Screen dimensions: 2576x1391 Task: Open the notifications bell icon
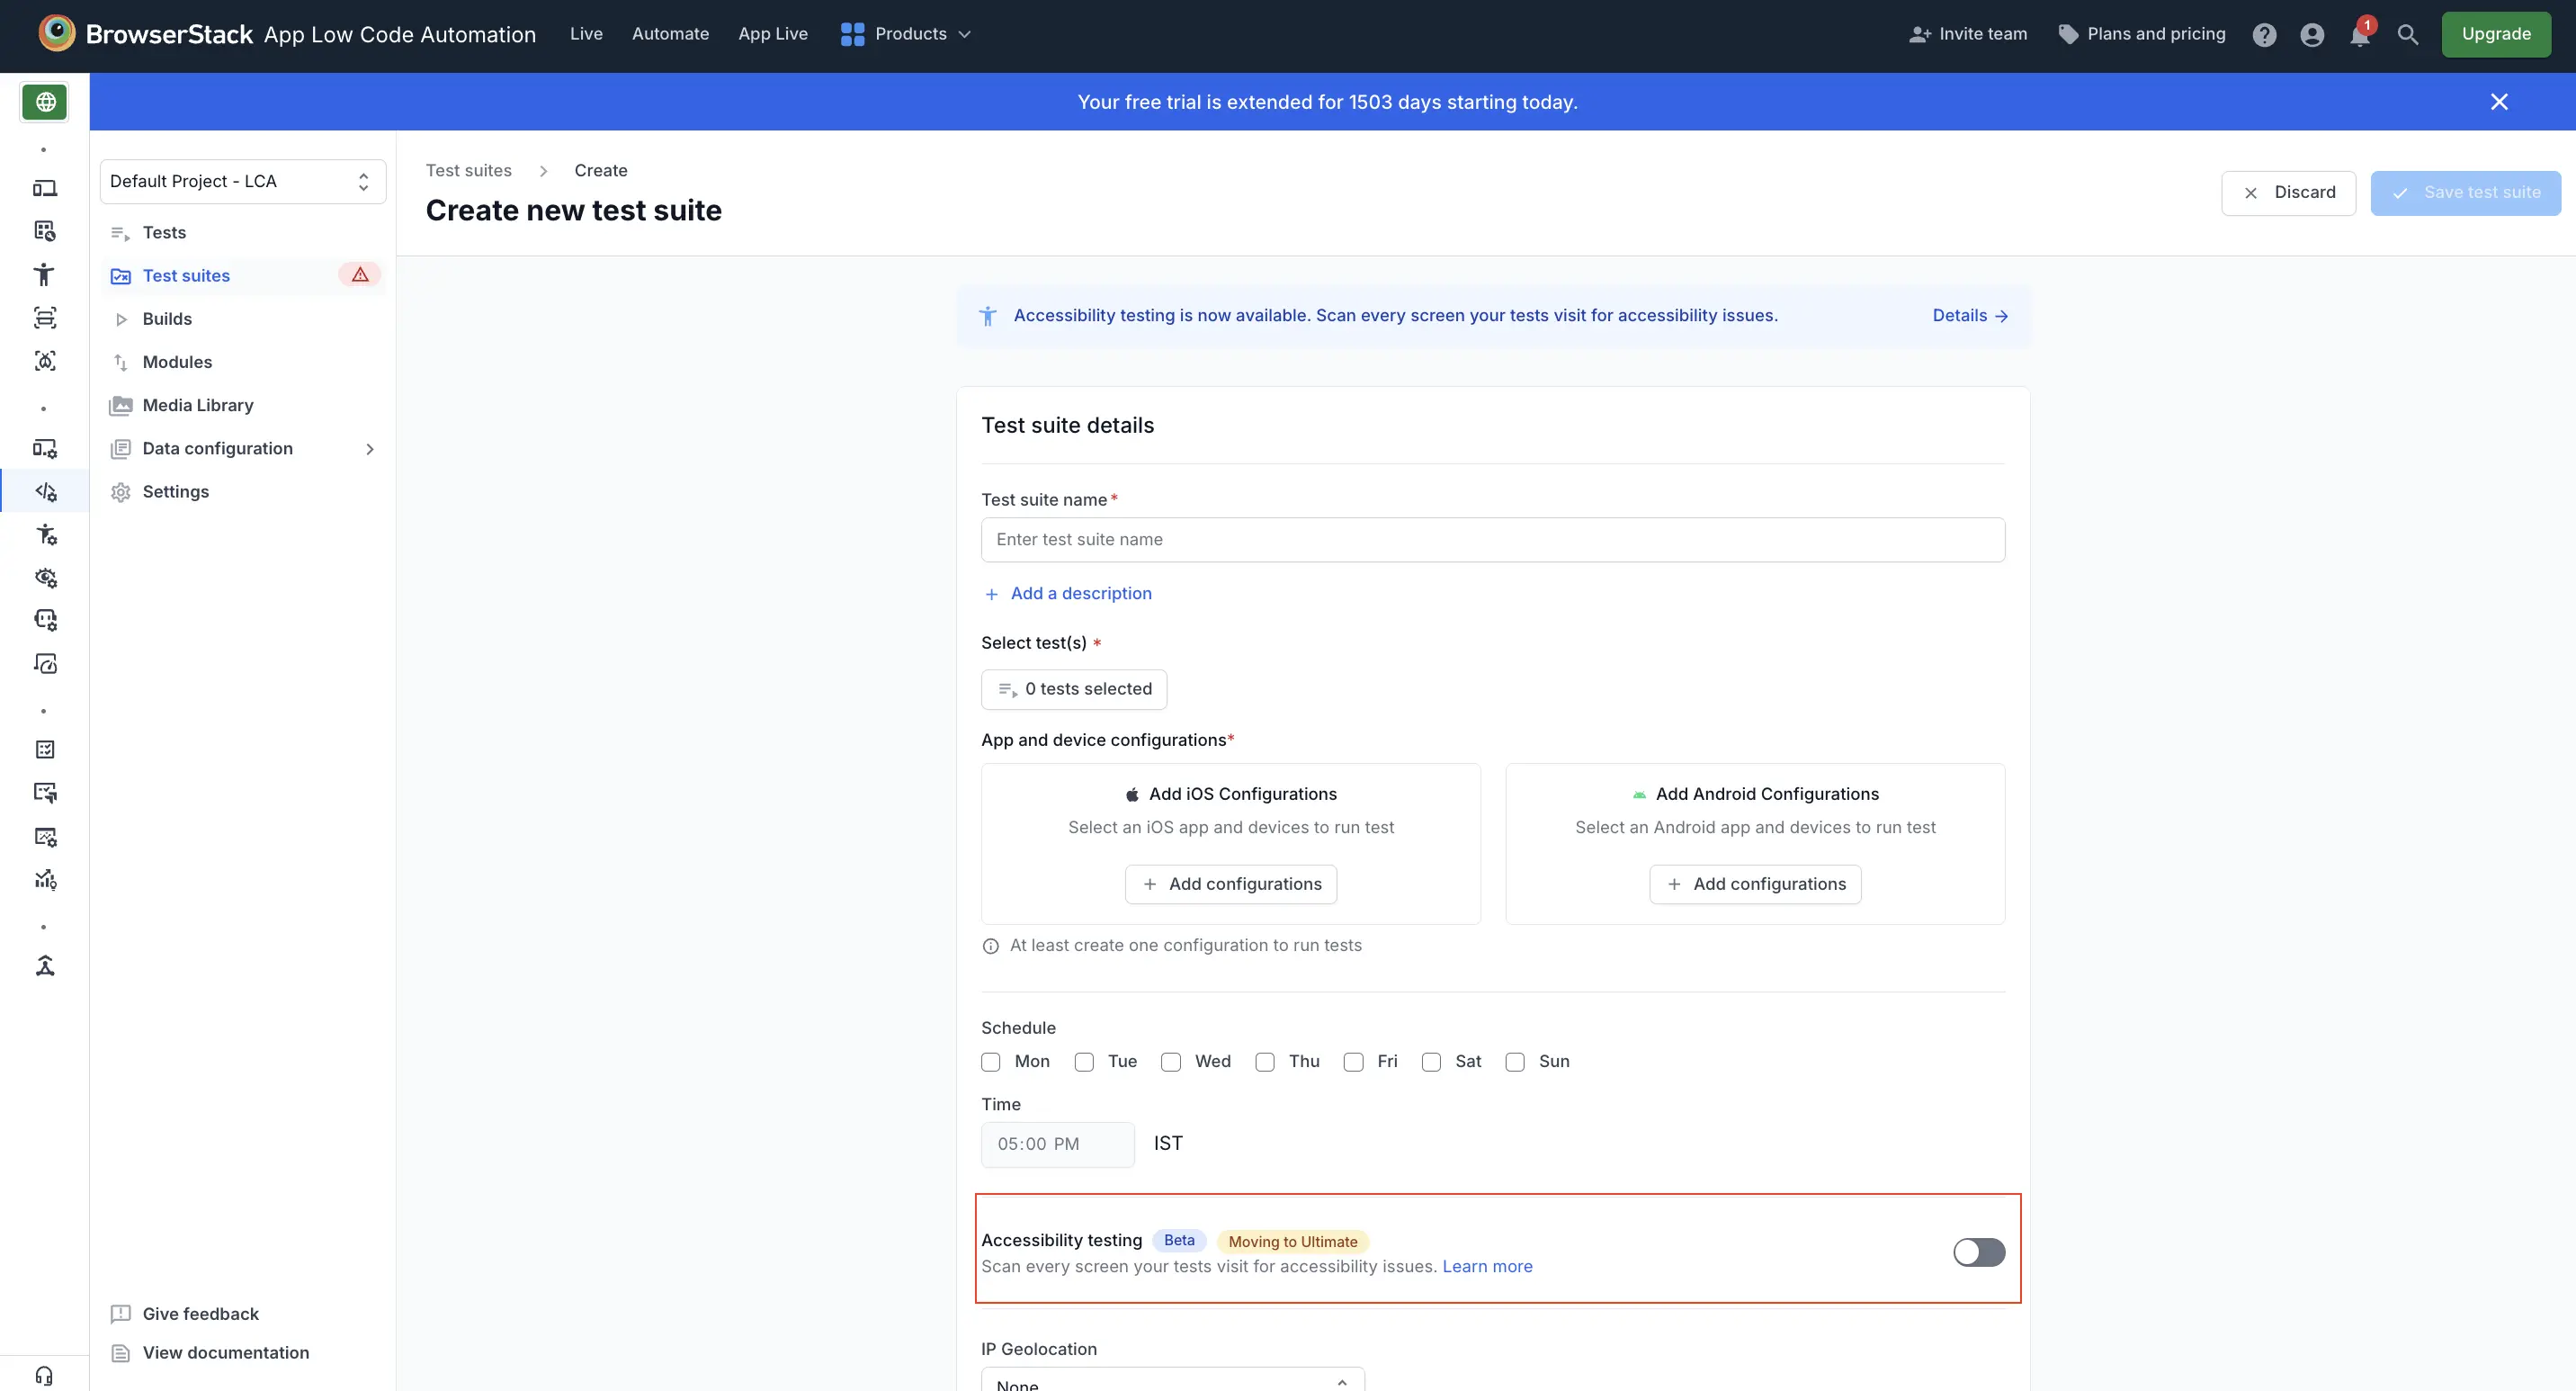pyautogui.click(x=2360, y=35)
